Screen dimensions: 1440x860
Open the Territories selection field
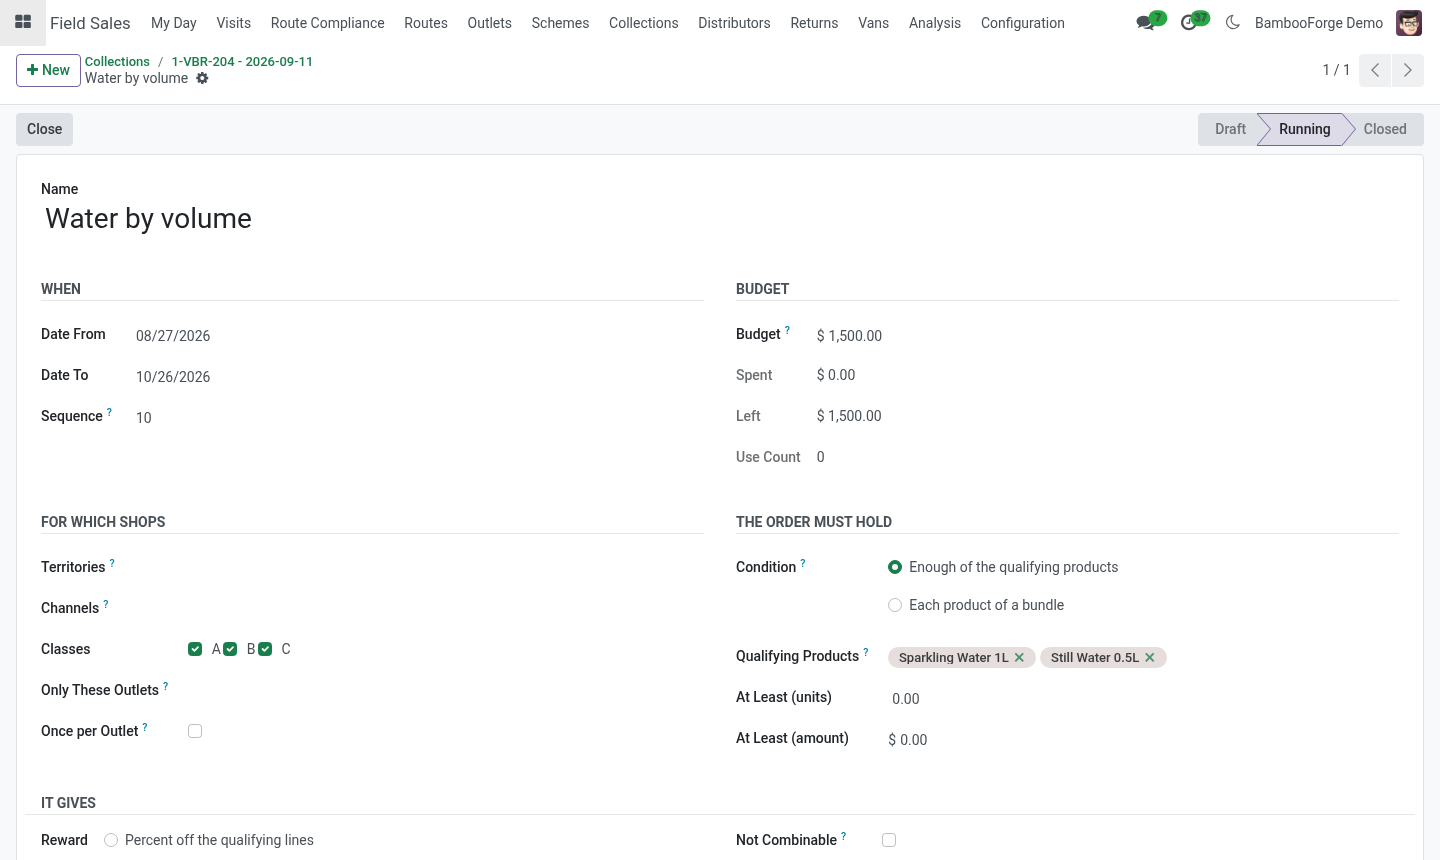coord(445,567)
